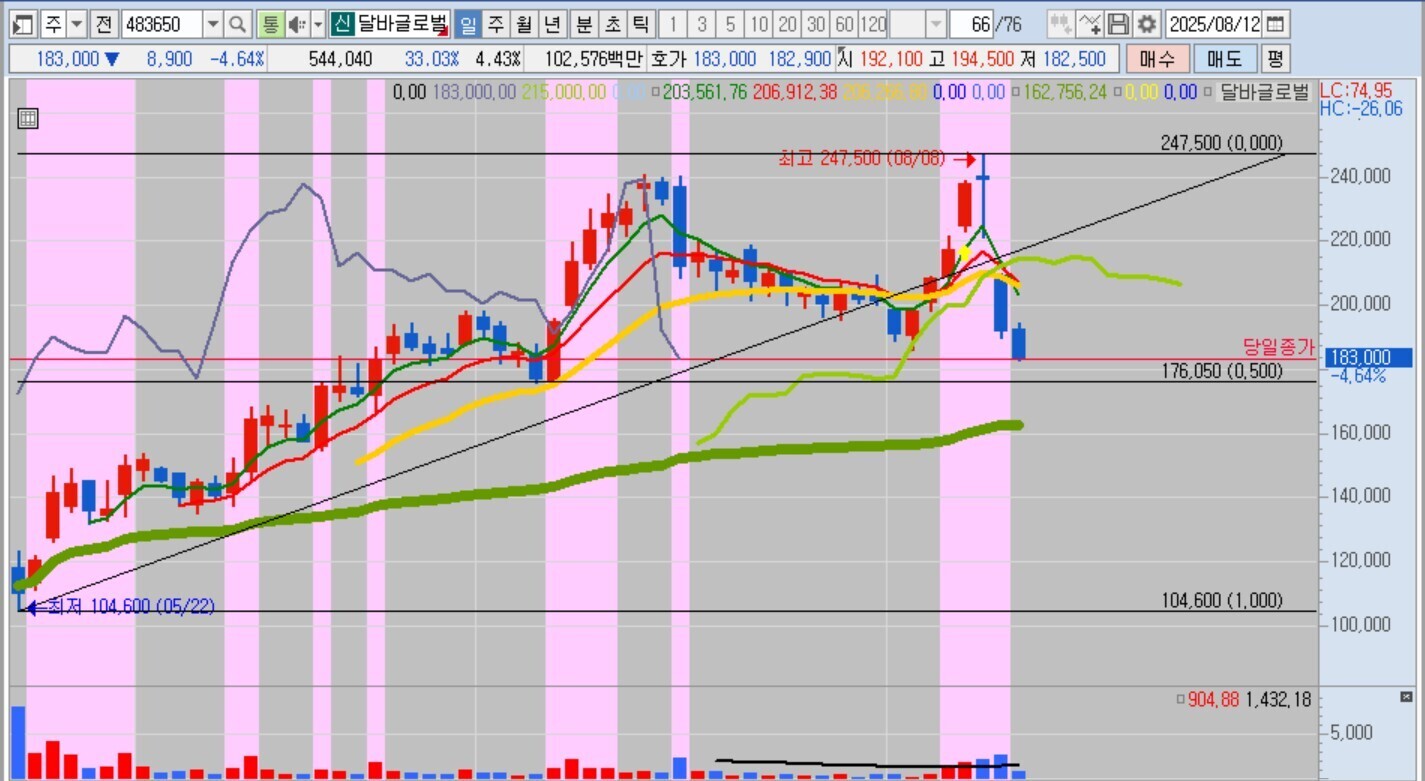Switch to the 분 minute period tab
This screenshot has width=1425, height=781.
click(x=584, y=24)
